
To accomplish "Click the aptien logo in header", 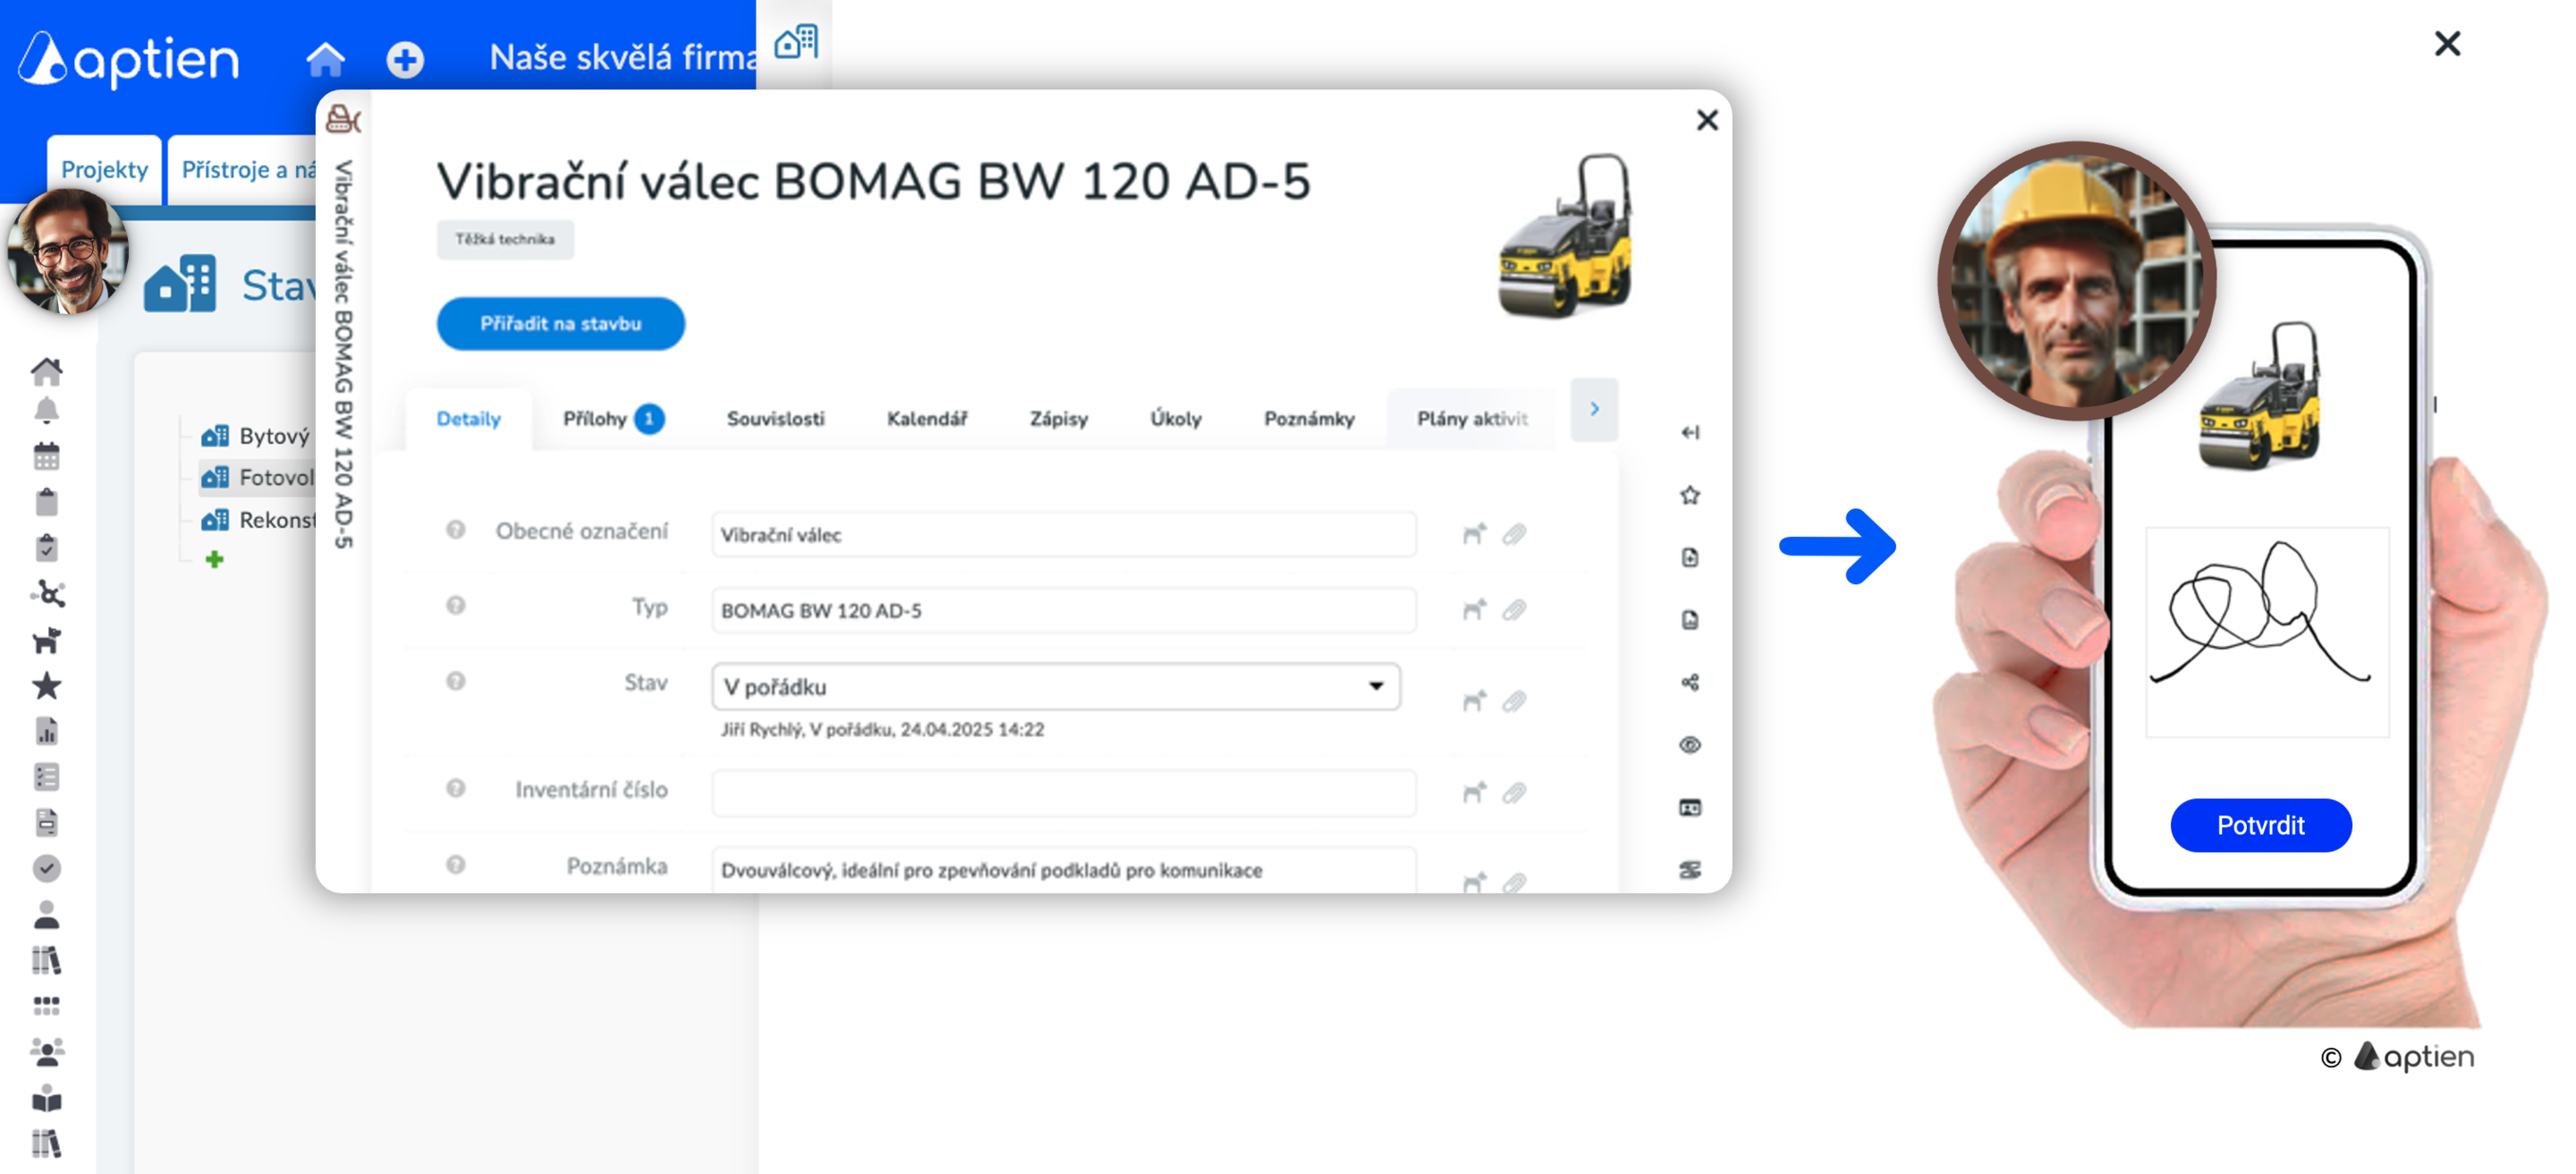I will pyautogui.click(x=129, y=59).
